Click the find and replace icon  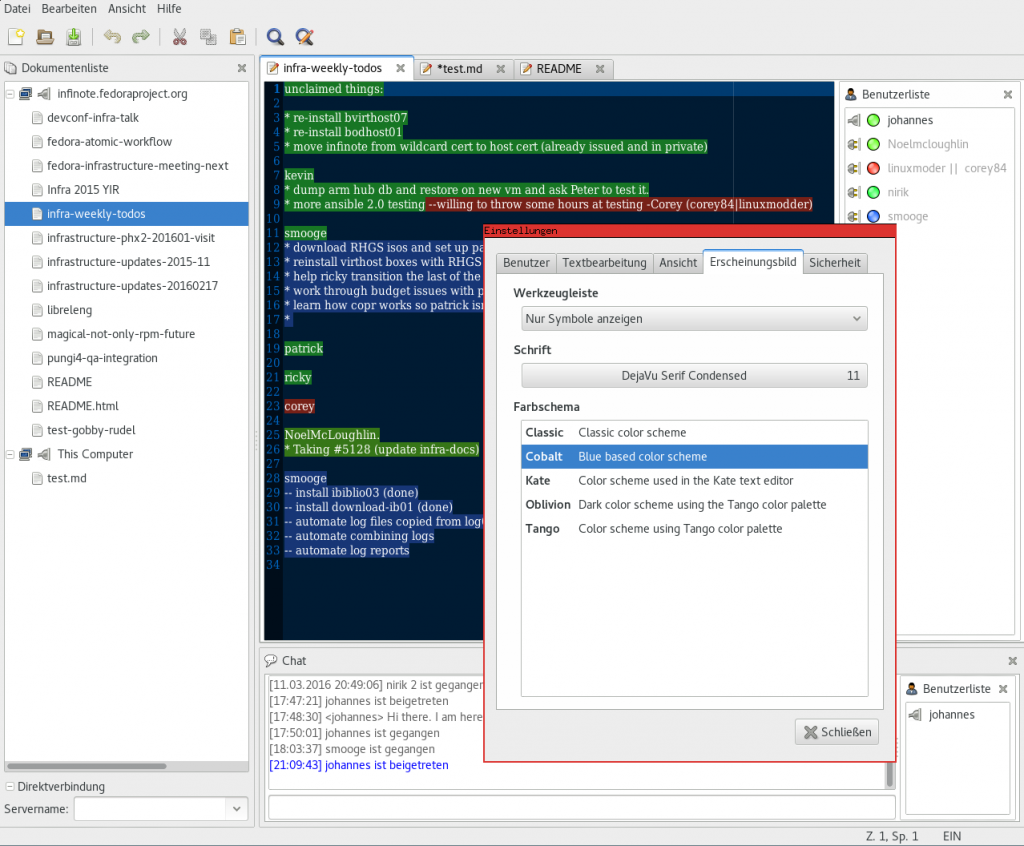click(305, 37)
